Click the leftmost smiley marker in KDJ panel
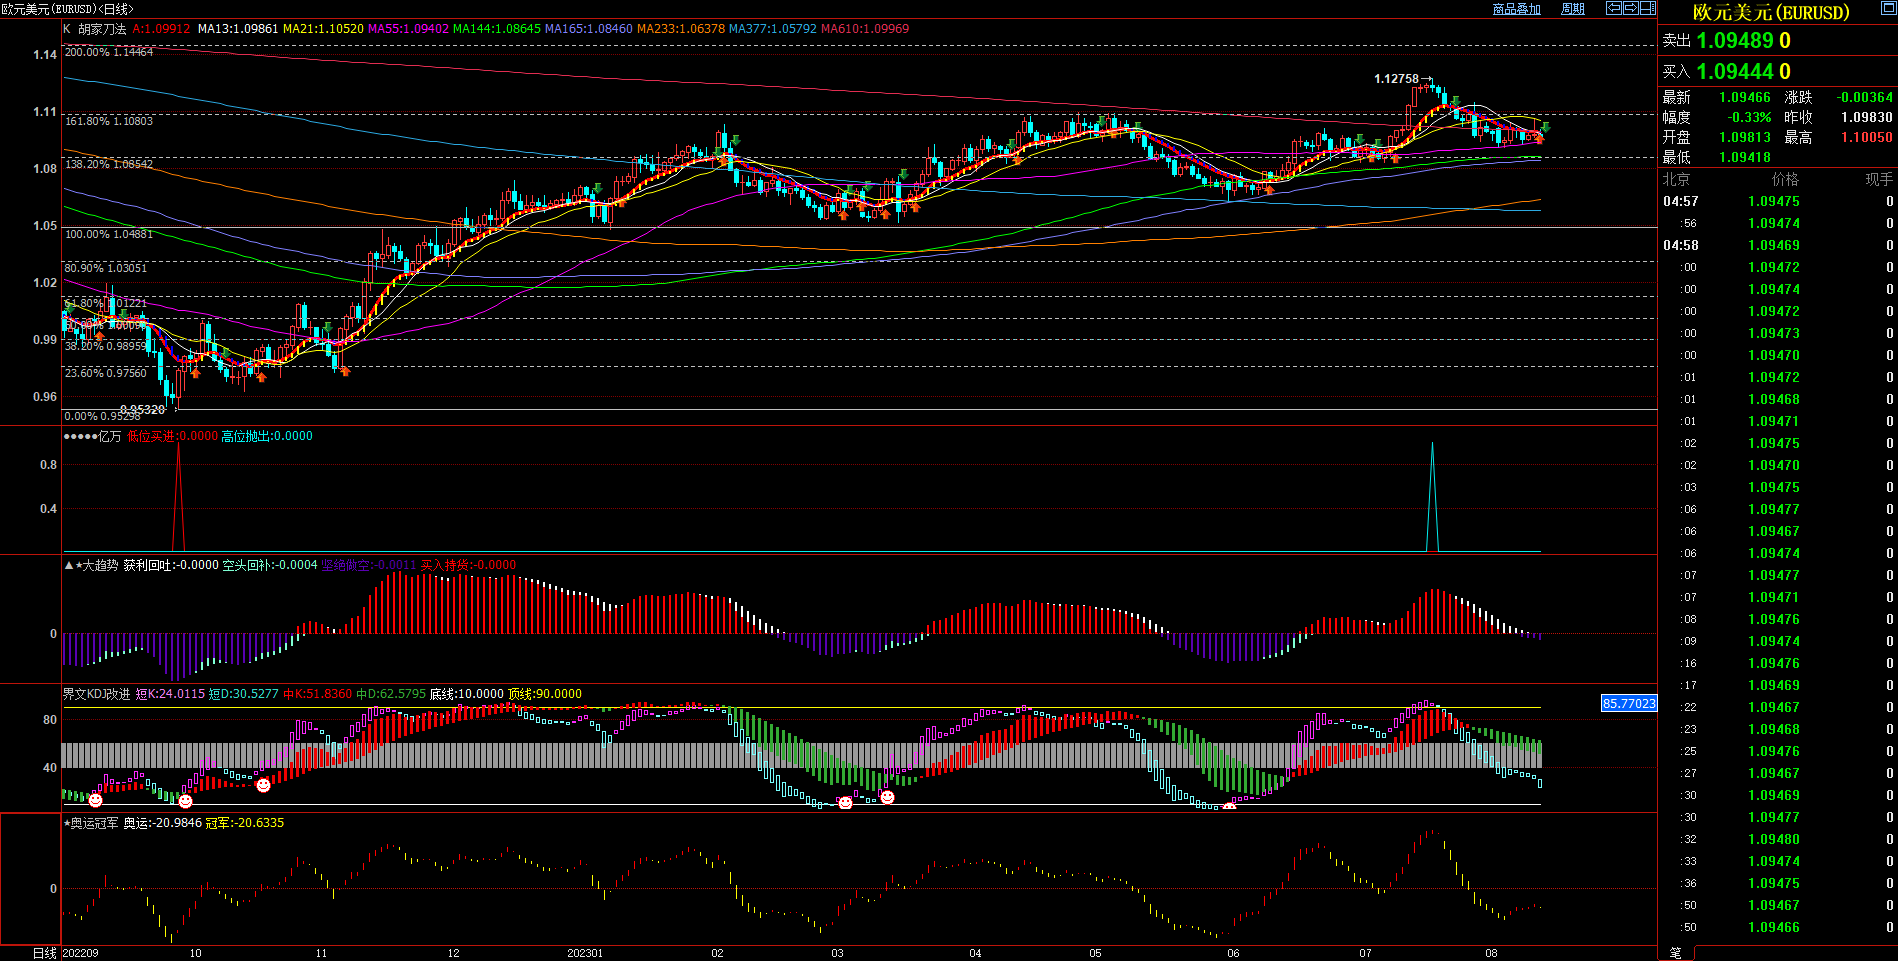The width and height of the screenshot is (1898, 961). pos(95,800)
